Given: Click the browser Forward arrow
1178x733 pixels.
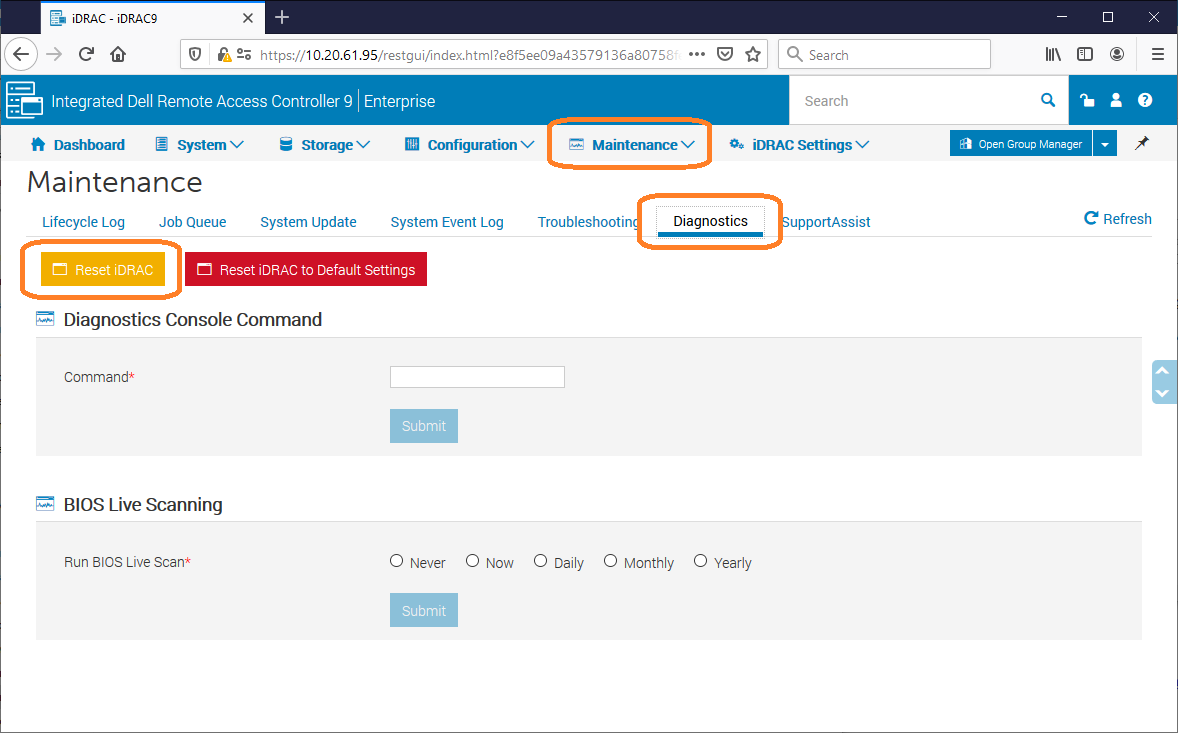Looking at the screenshot, I should point(53,54).
